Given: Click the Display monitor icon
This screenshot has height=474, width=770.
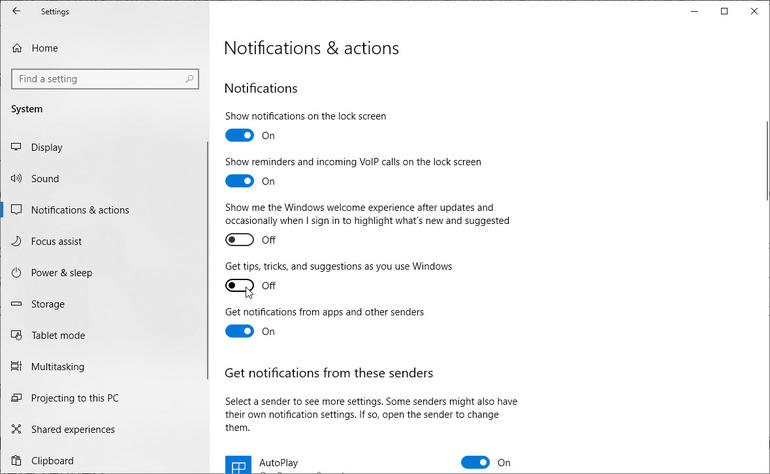Looking at the screenshot, I should 16,147.
